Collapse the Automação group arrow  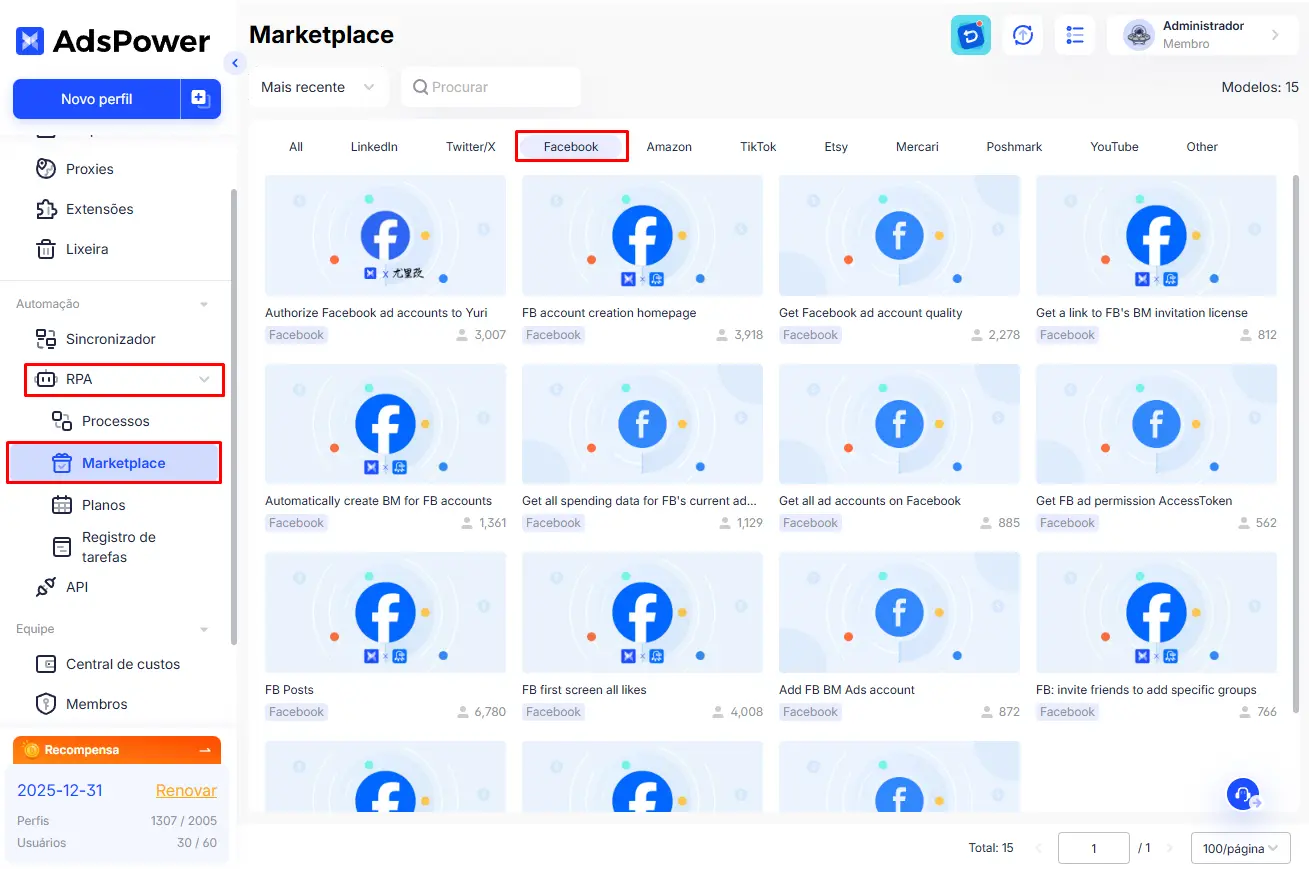204,304
